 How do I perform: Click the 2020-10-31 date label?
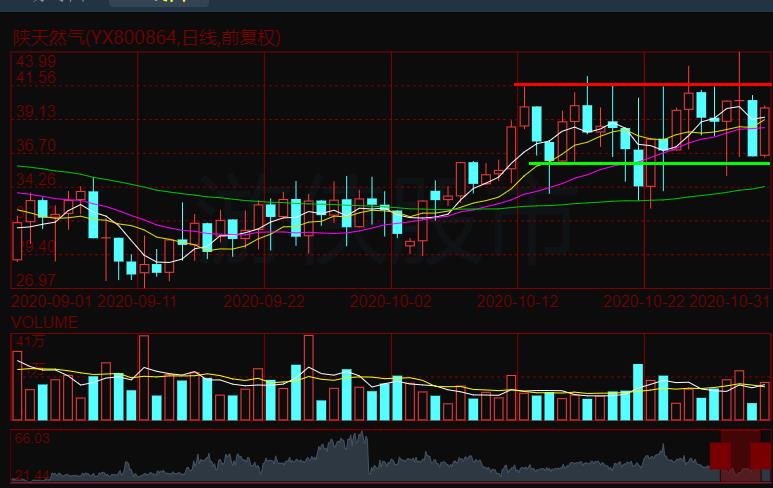tap(729, 301)
